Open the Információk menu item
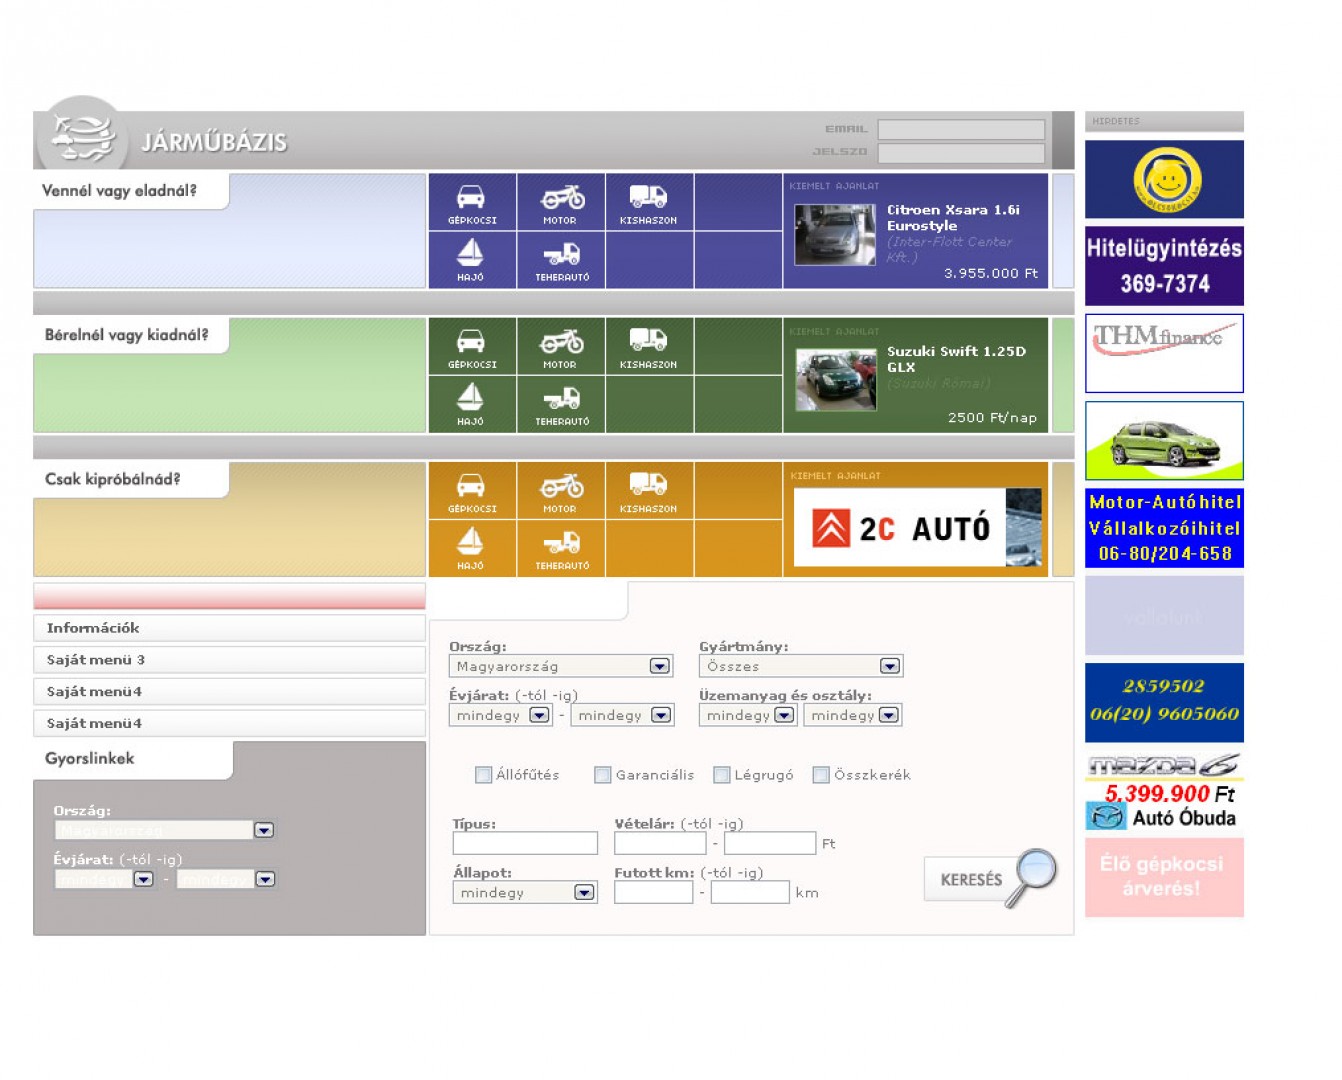 tap(229, 628)
